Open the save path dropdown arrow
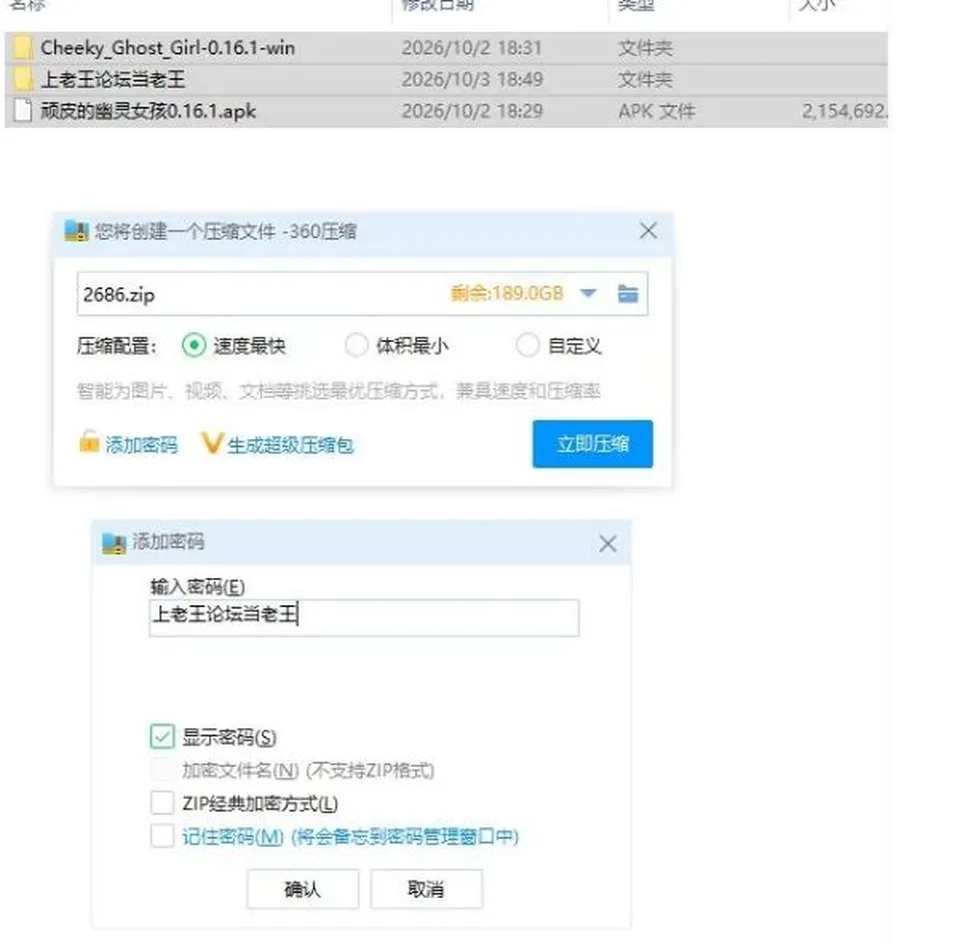Screen dimensions: 960x944 (x=588, y=293)
